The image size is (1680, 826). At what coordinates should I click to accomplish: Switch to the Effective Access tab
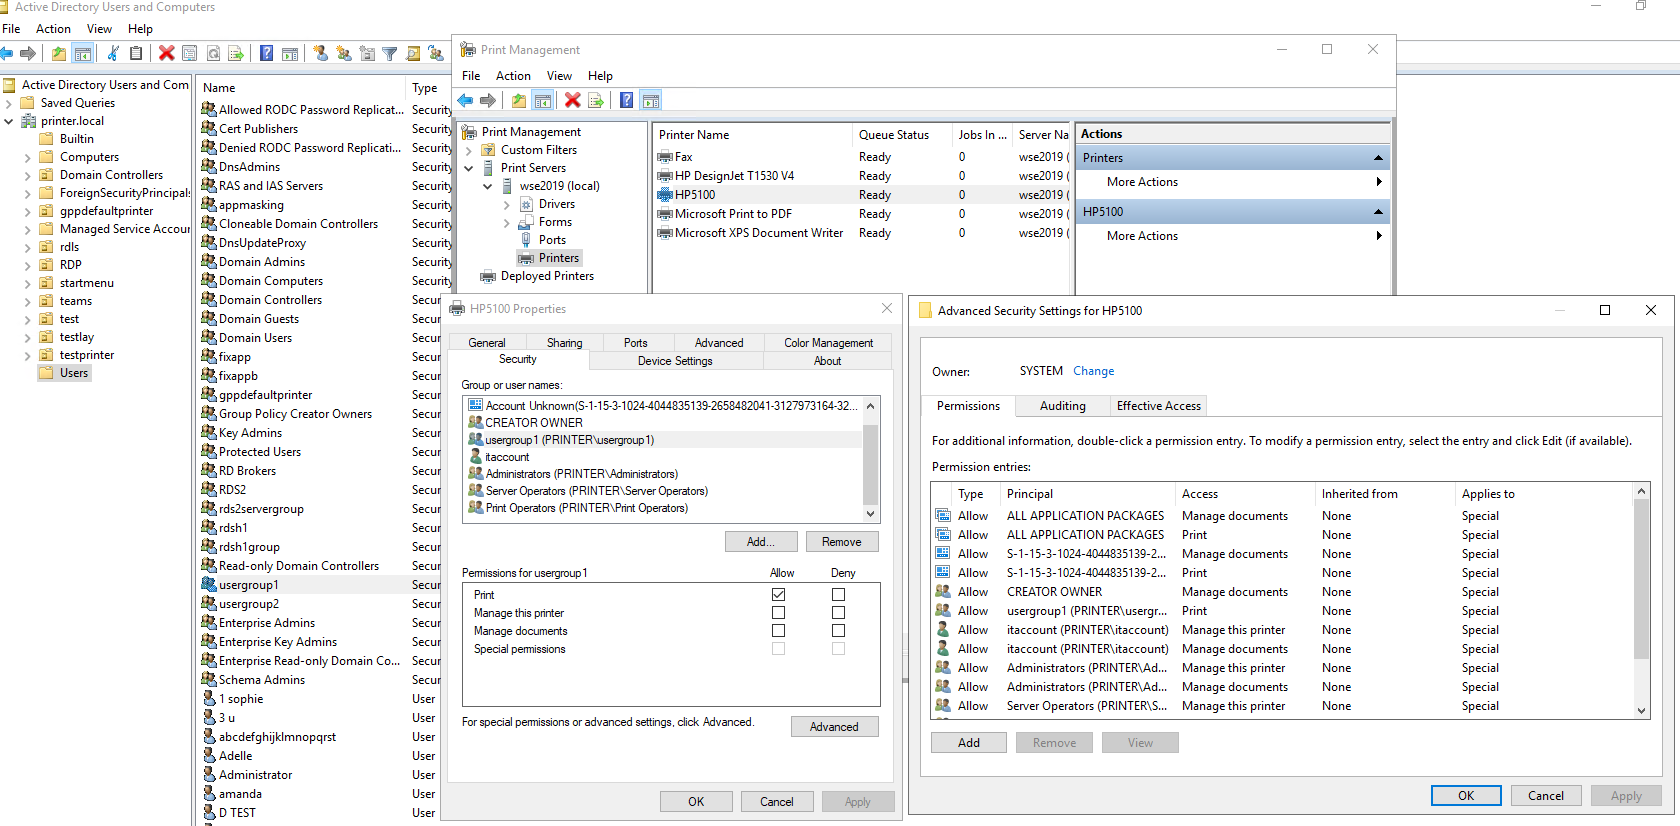point(1158,406)
